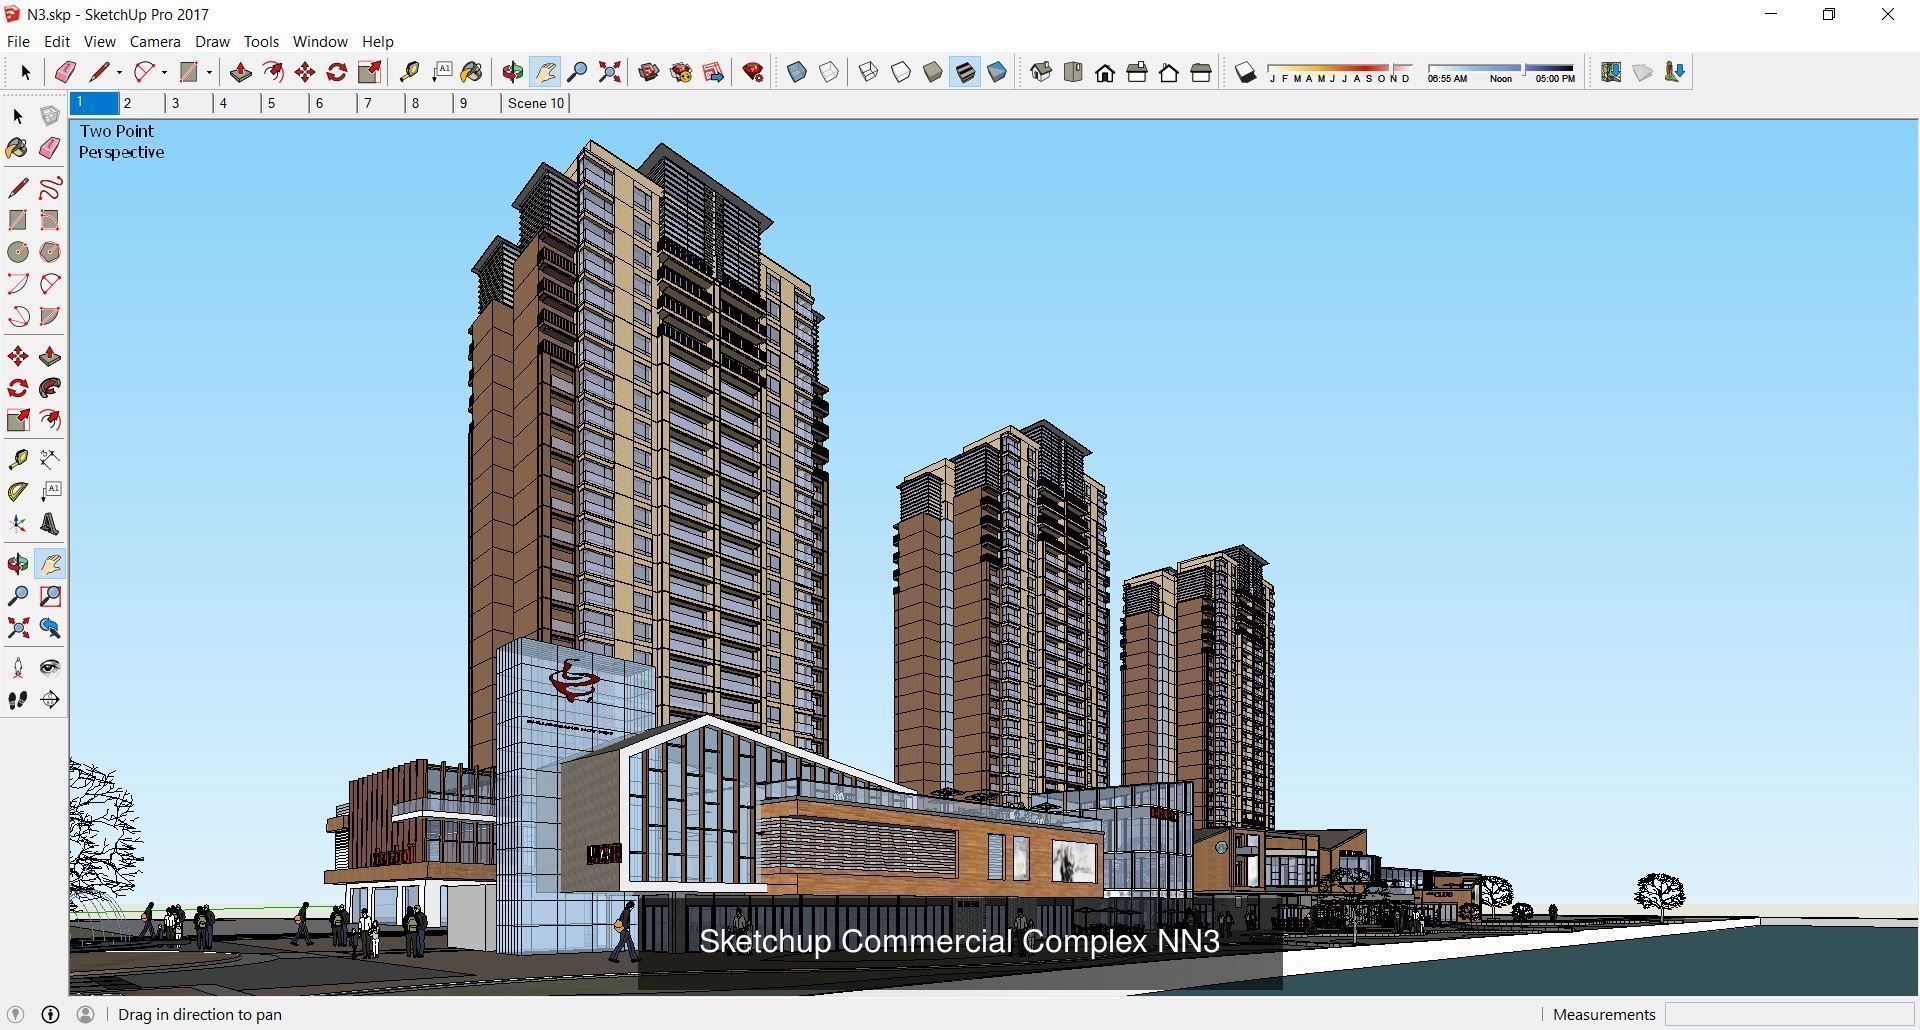Select the Freehand drawing tool
The width and height of the screenshot is (1920, 1030).
(50, 188)
